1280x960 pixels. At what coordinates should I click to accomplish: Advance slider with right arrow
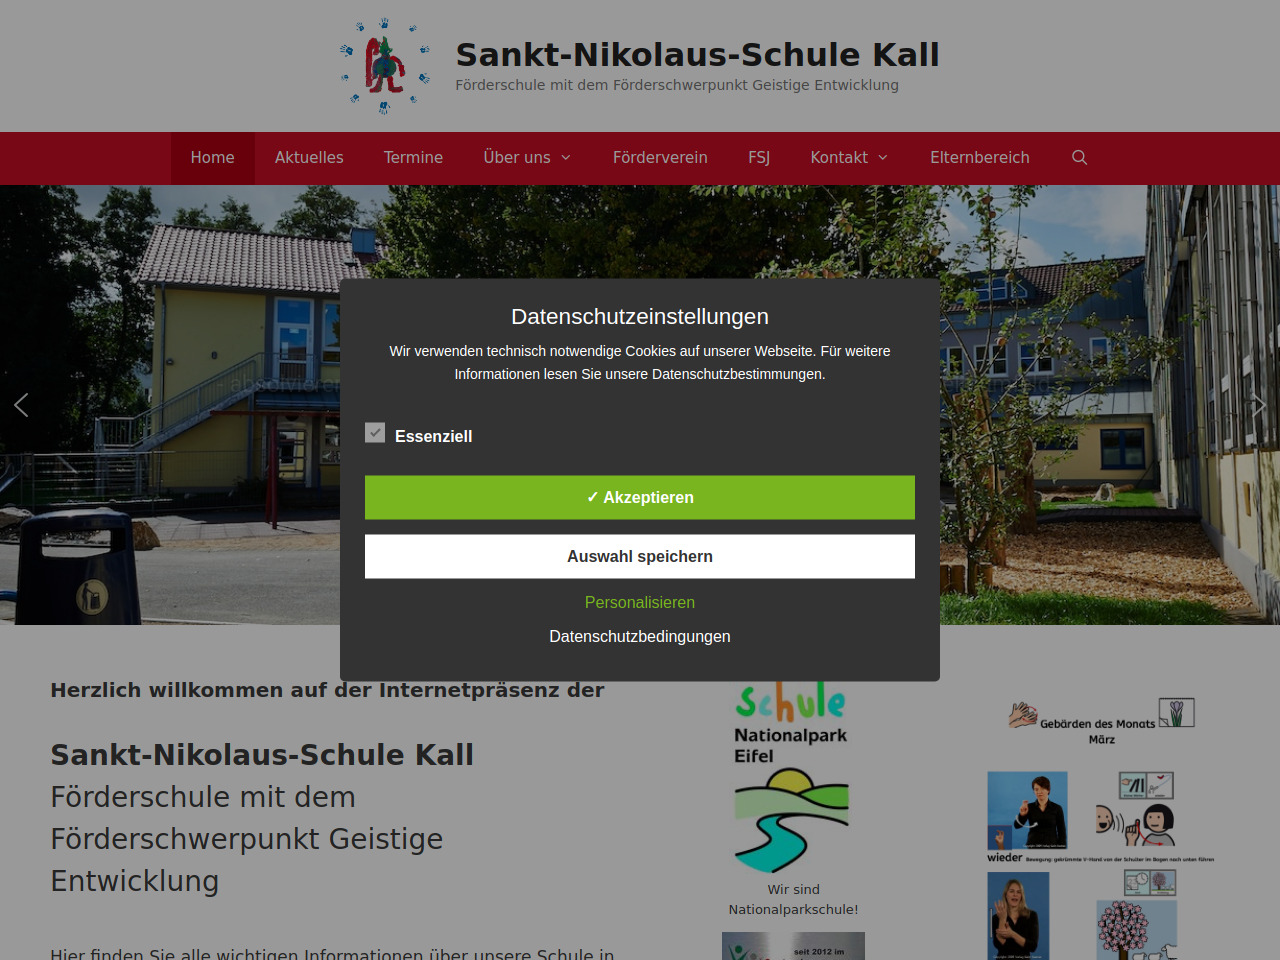[1259, 405]
